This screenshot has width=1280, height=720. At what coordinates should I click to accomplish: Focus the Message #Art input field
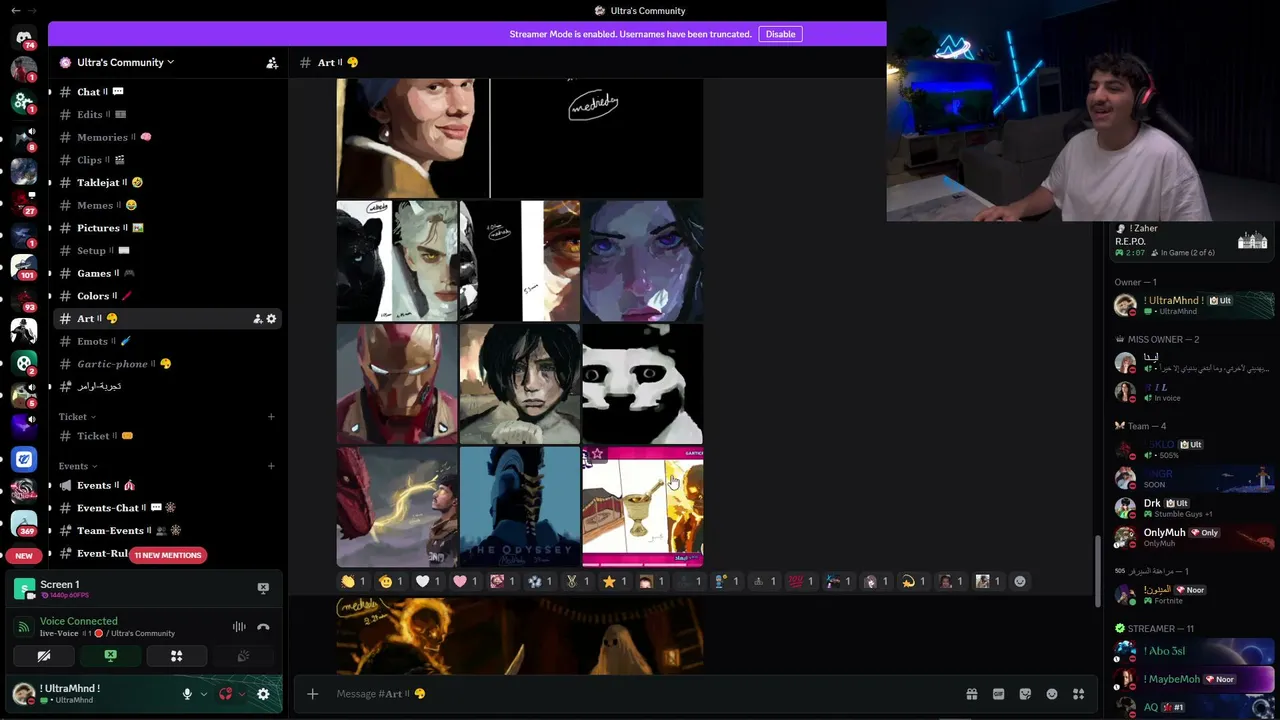(x=640, y=694)
